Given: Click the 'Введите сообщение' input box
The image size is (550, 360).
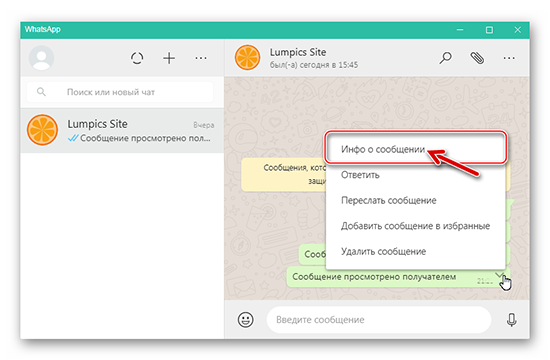Looking at the screenshot, I should click(379, 320).
